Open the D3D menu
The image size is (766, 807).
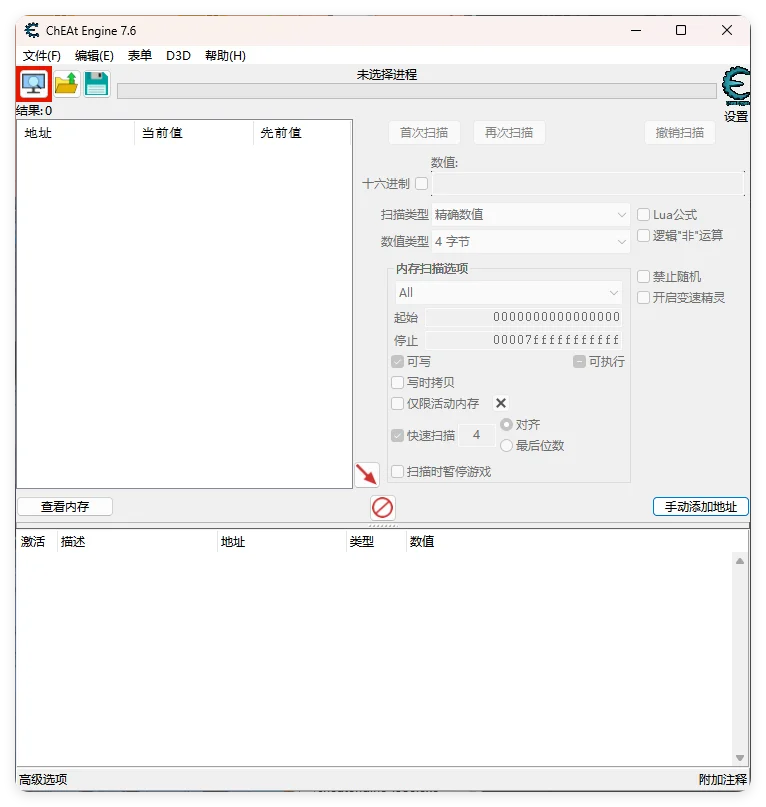178,56
